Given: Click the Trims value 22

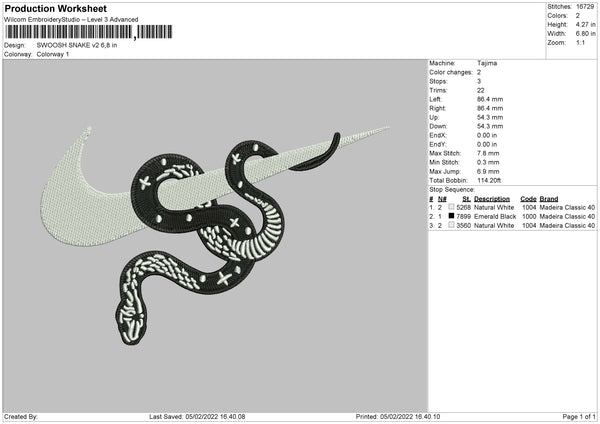Looking at the screenshot, I should [481, 90].
